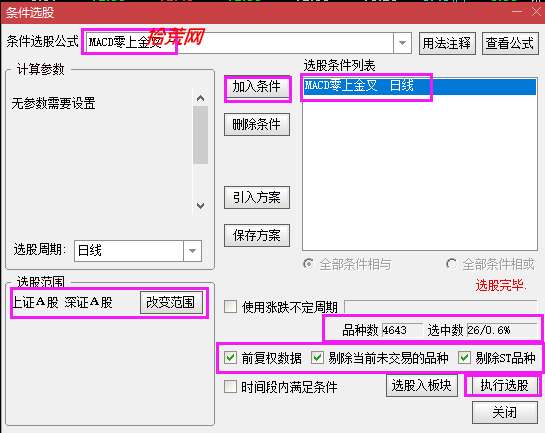Click 删除条件 to delete condition

pos(257,124)
